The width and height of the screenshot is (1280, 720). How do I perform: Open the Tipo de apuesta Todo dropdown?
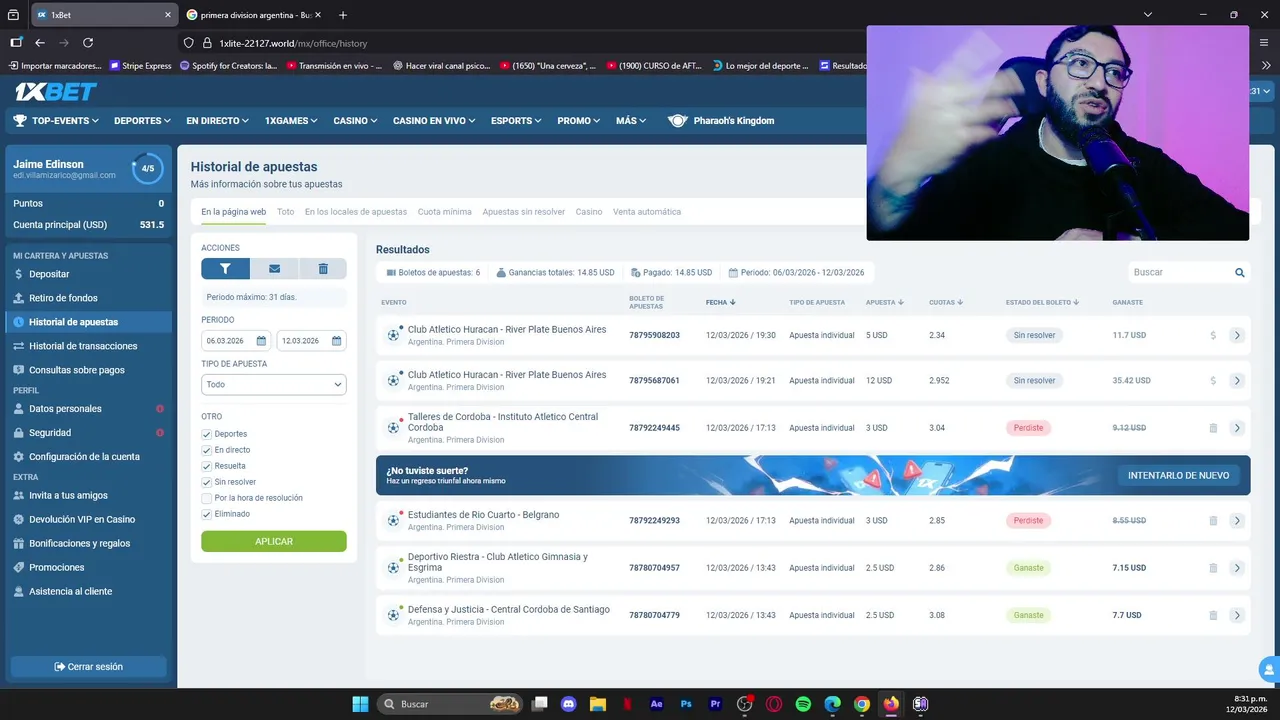(274, 384)
